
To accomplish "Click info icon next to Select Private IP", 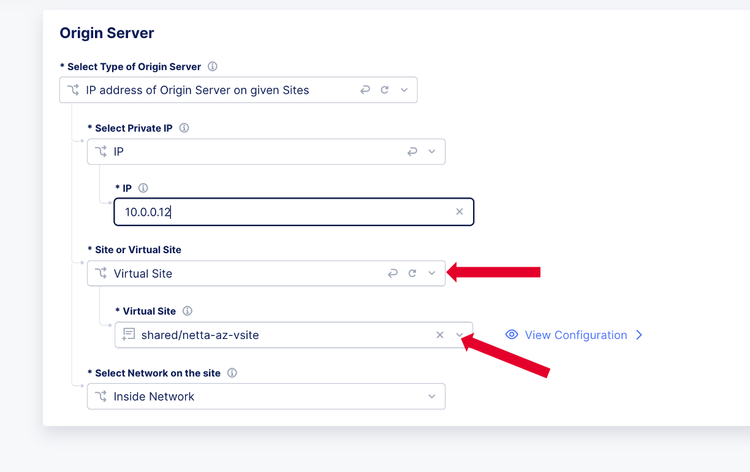I will (184, 128).
